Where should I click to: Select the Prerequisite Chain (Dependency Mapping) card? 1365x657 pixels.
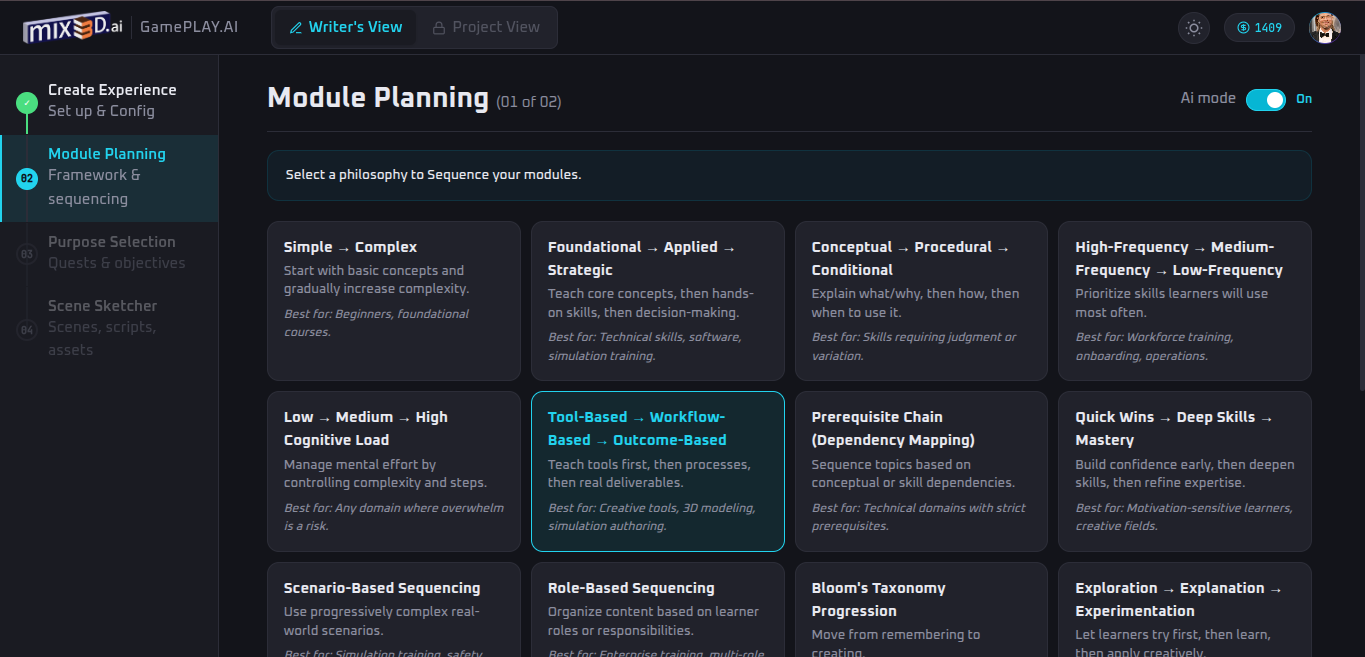click(920, 471)
